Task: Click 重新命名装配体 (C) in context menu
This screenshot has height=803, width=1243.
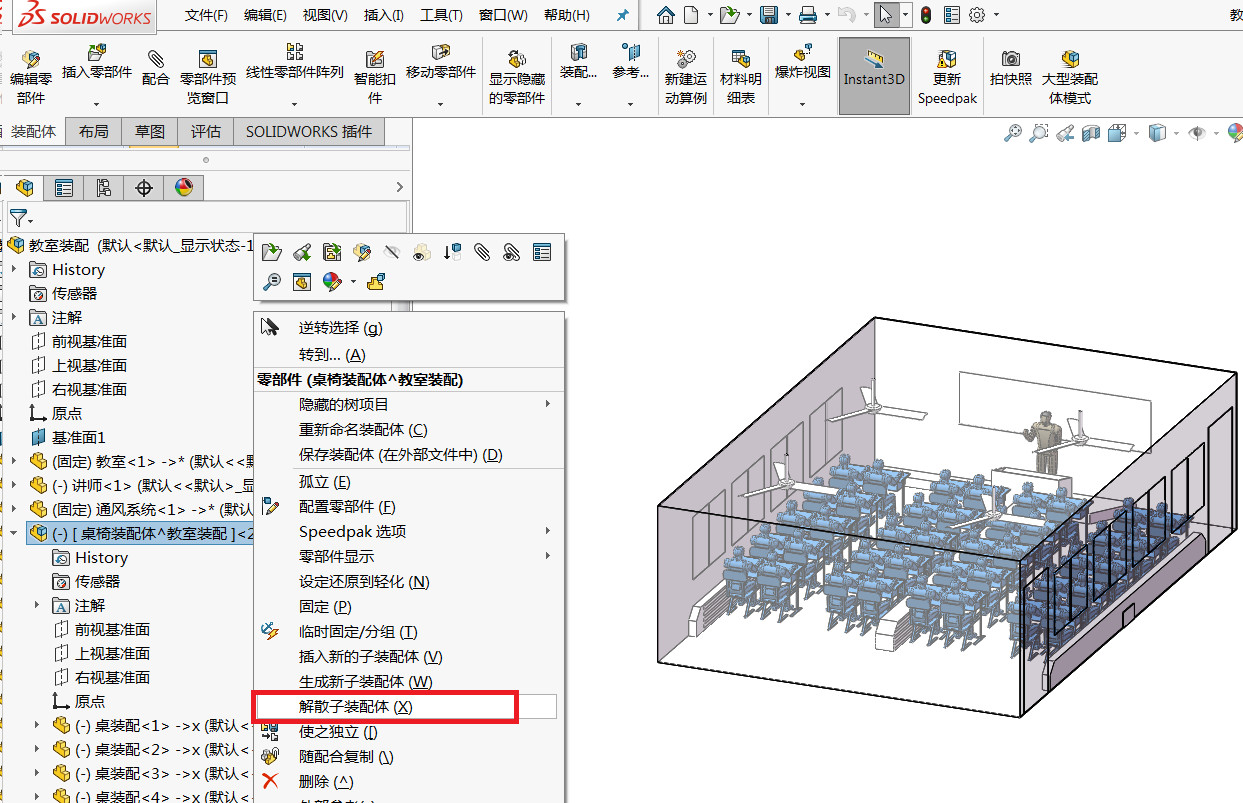Action: (x=363, y=429)
